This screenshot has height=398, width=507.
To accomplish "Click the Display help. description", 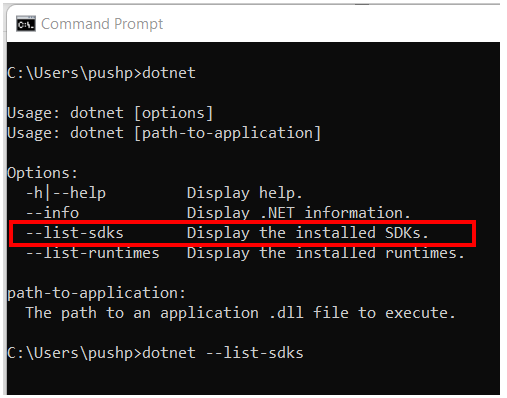I will click(x=244, y=193).
